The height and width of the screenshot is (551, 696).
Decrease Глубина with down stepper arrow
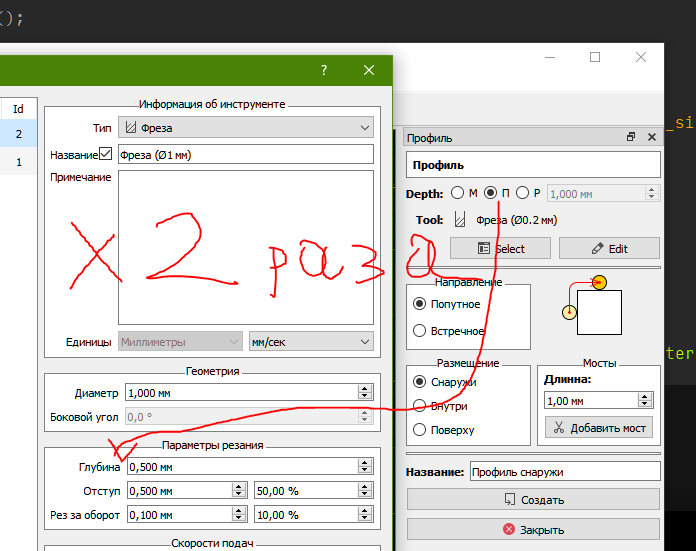click(365, 471)
